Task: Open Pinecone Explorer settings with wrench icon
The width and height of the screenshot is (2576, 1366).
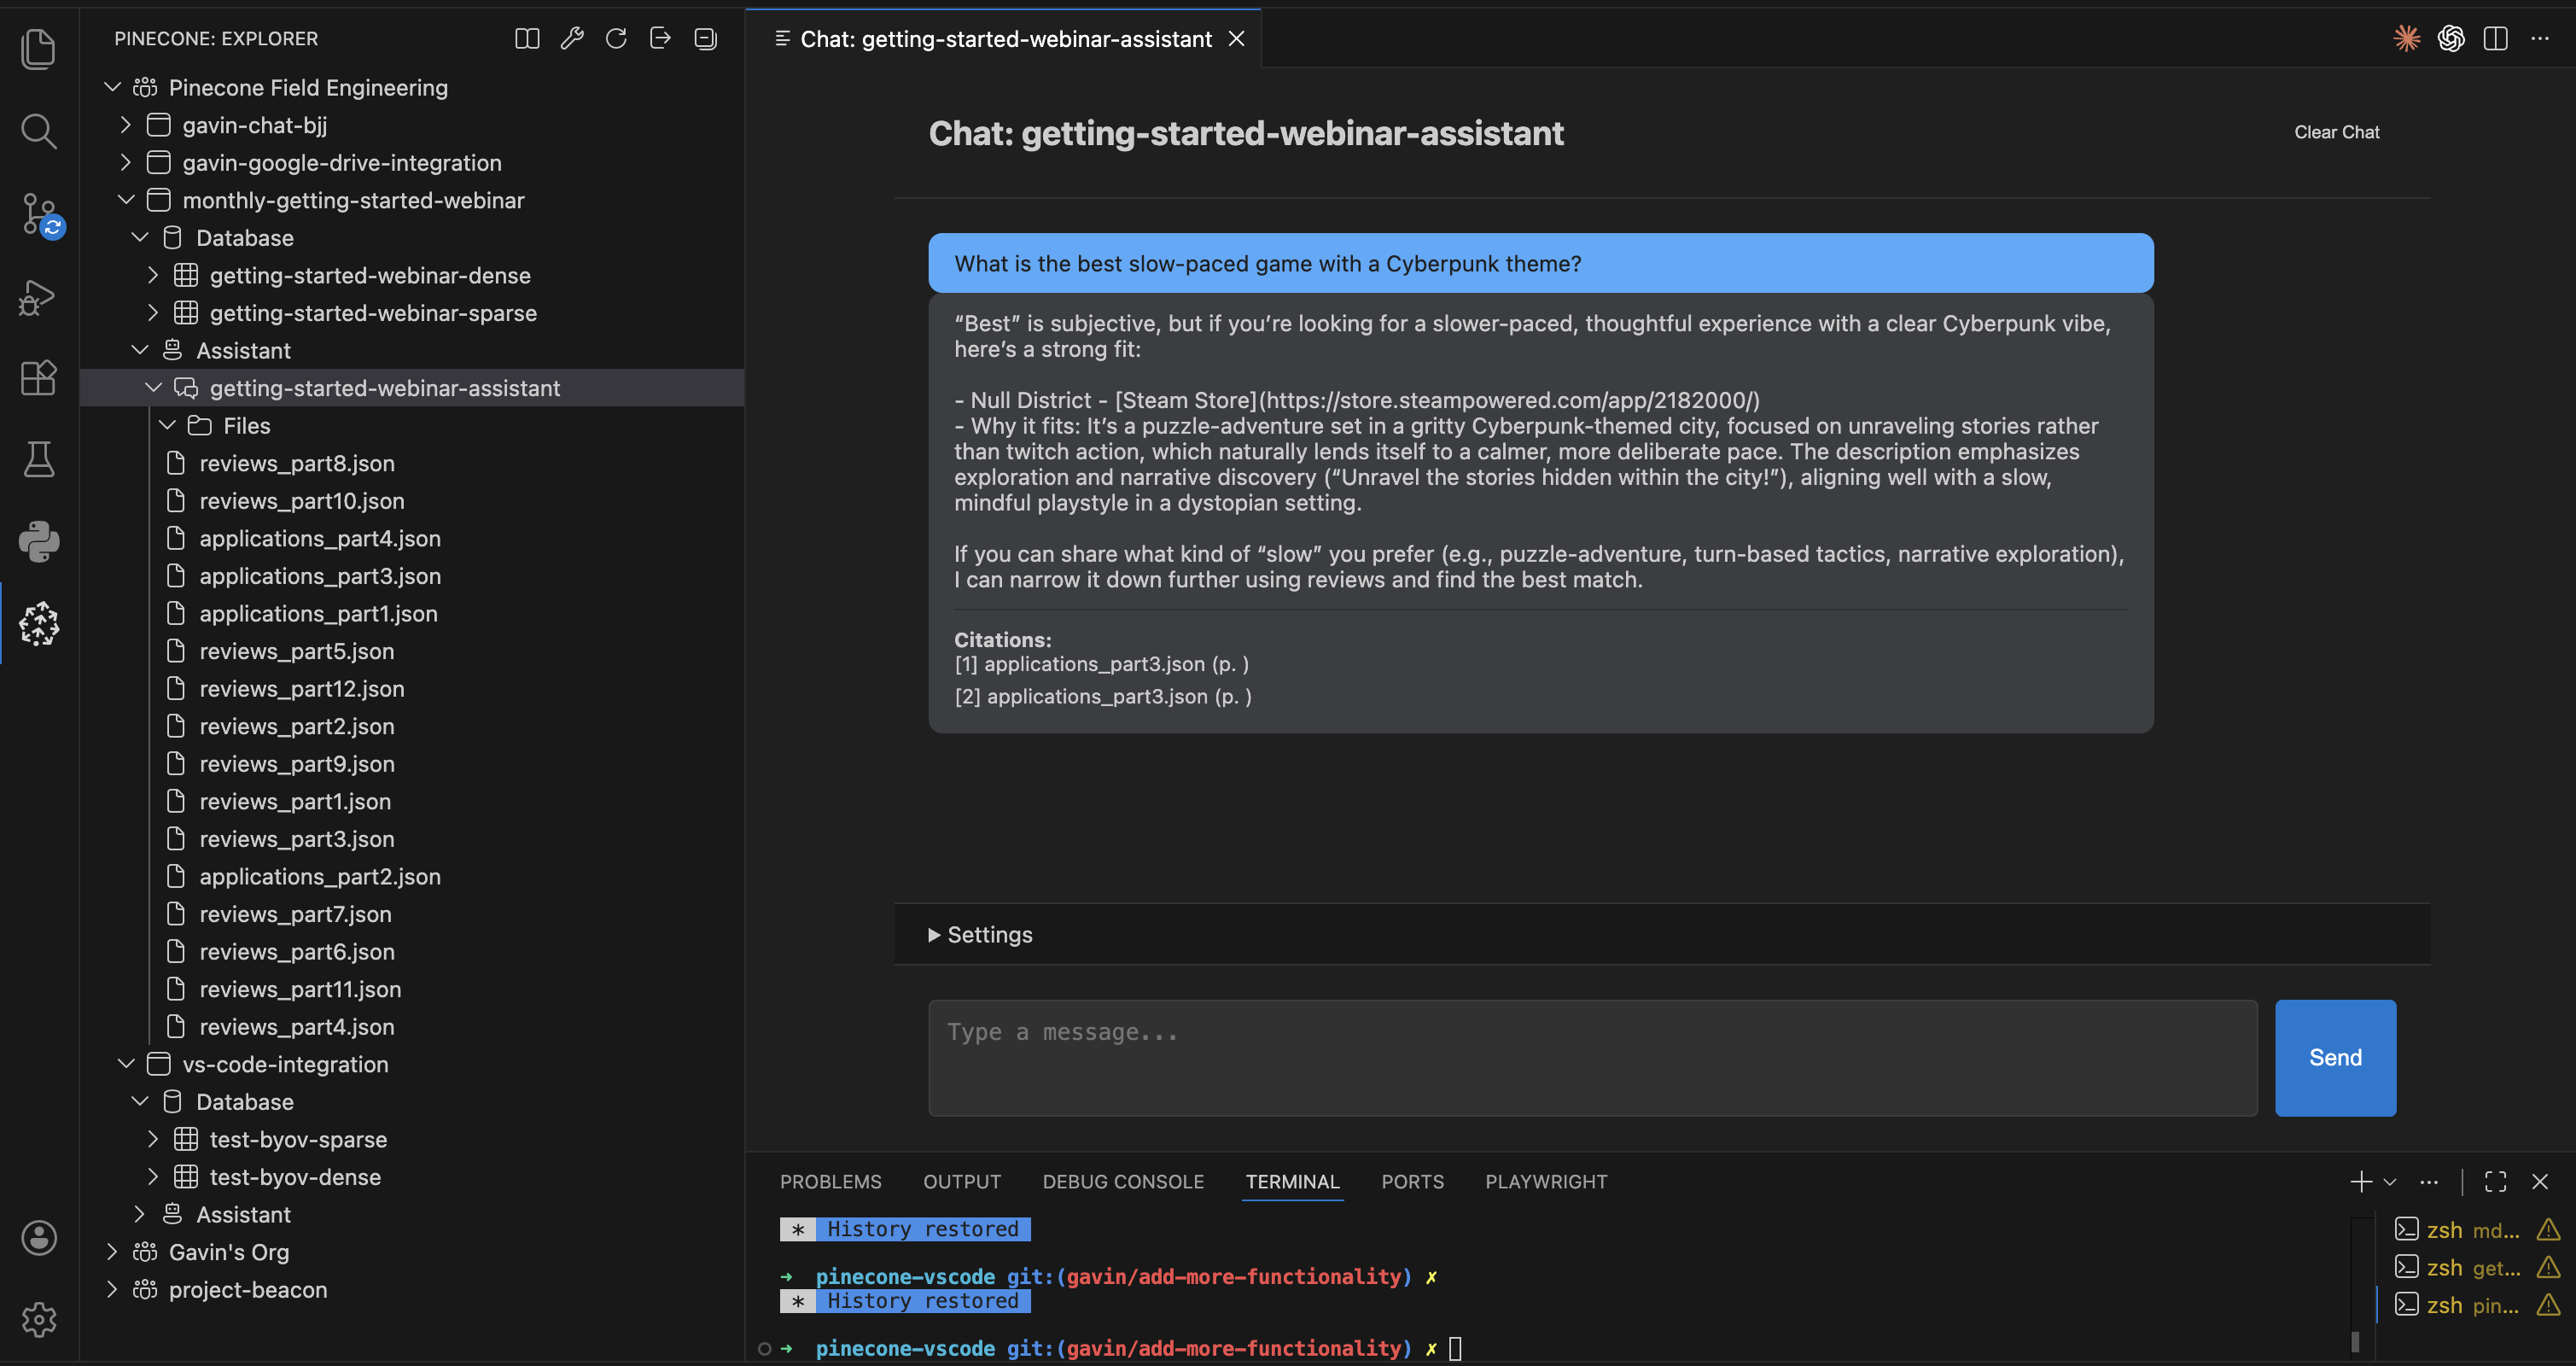Action: [572, 38]
